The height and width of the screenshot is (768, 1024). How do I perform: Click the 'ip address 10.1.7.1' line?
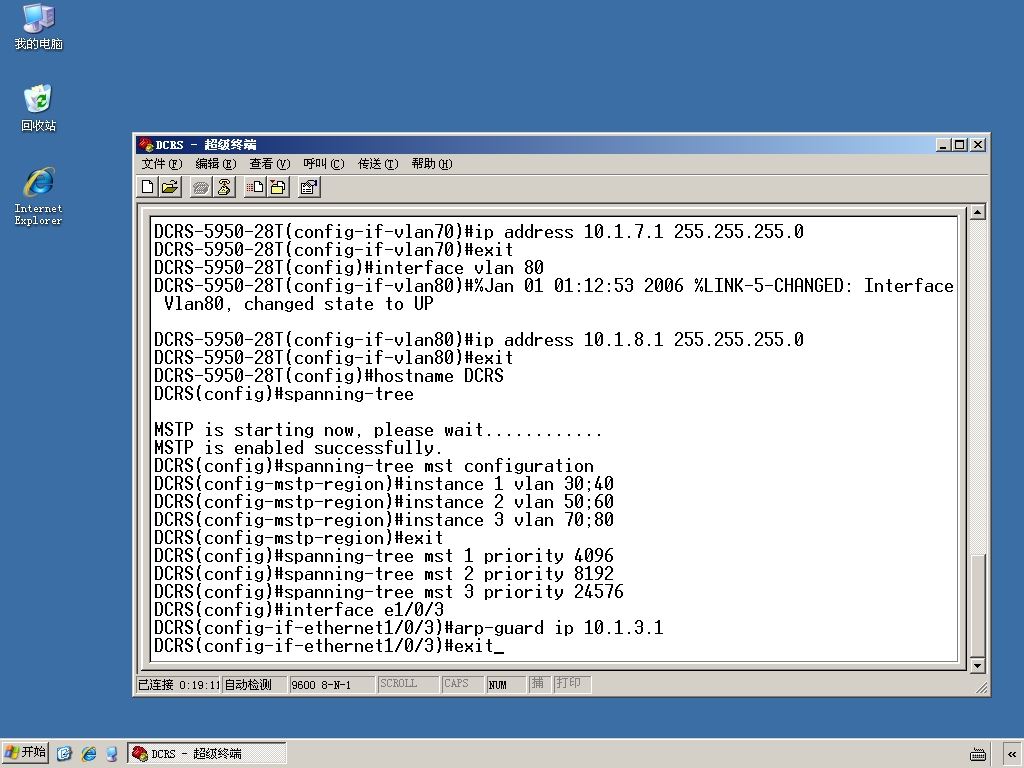(x=479, y=232)
